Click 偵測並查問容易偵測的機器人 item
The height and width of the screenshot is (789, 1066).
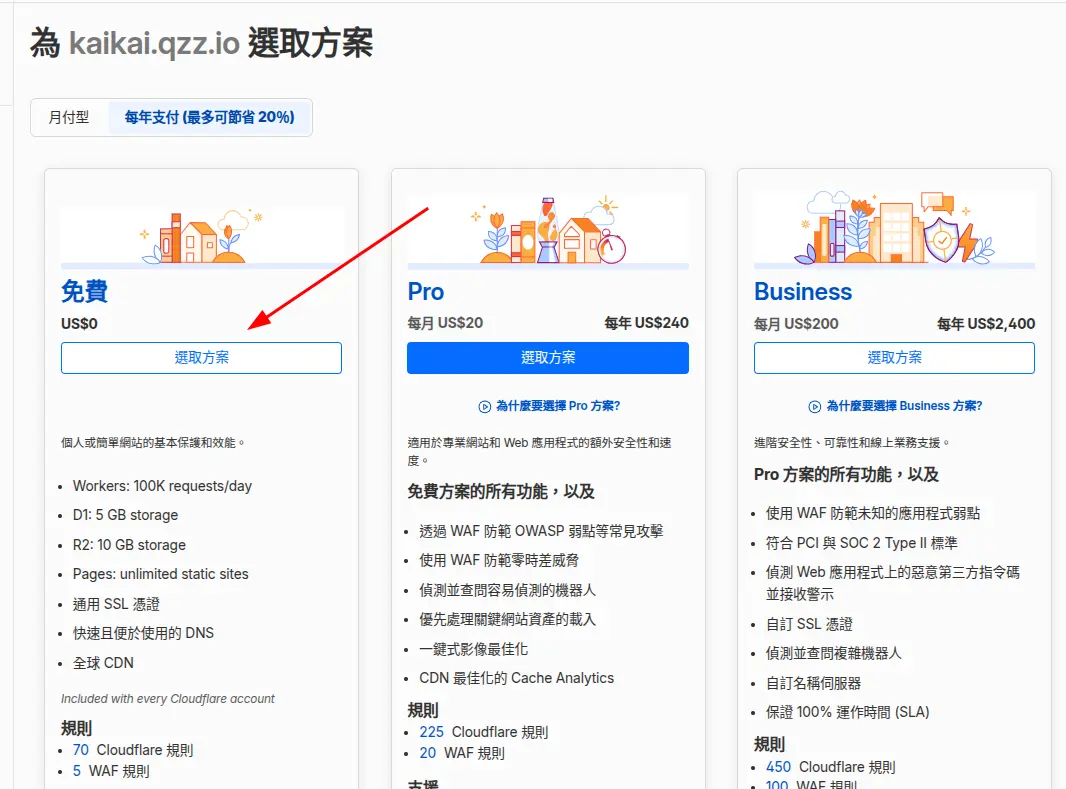[507, 590]
